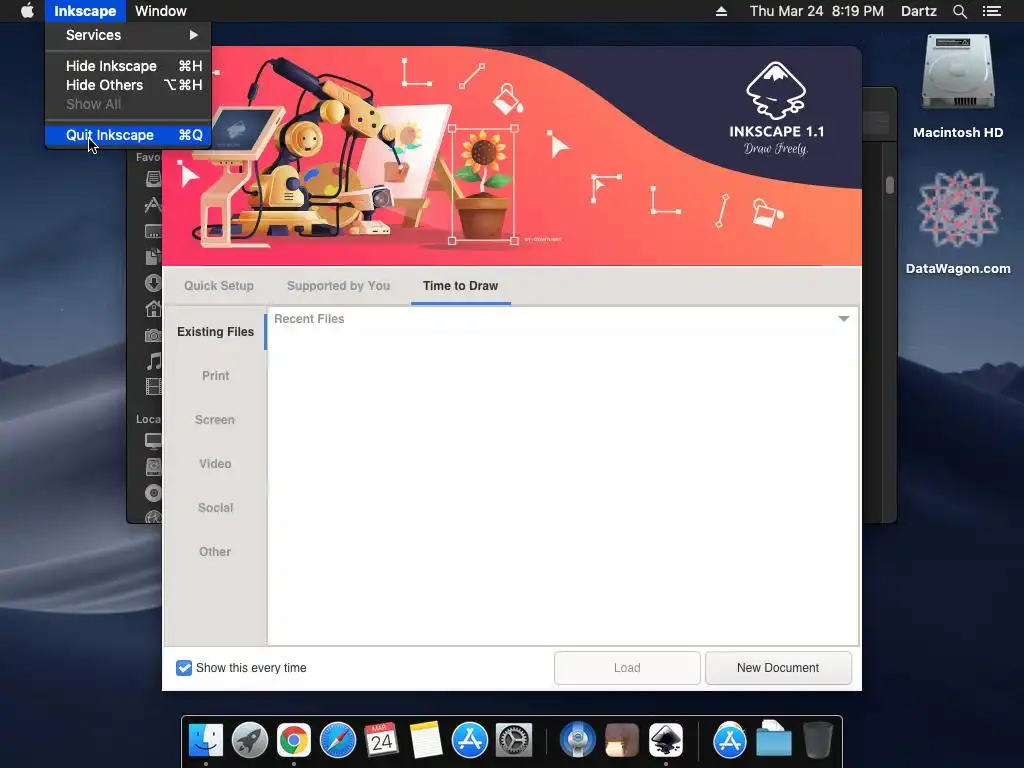Click Documents icon in Finder sidebar
The height and width of the screenshot is (768, 1024).
(x=153, y=257)
